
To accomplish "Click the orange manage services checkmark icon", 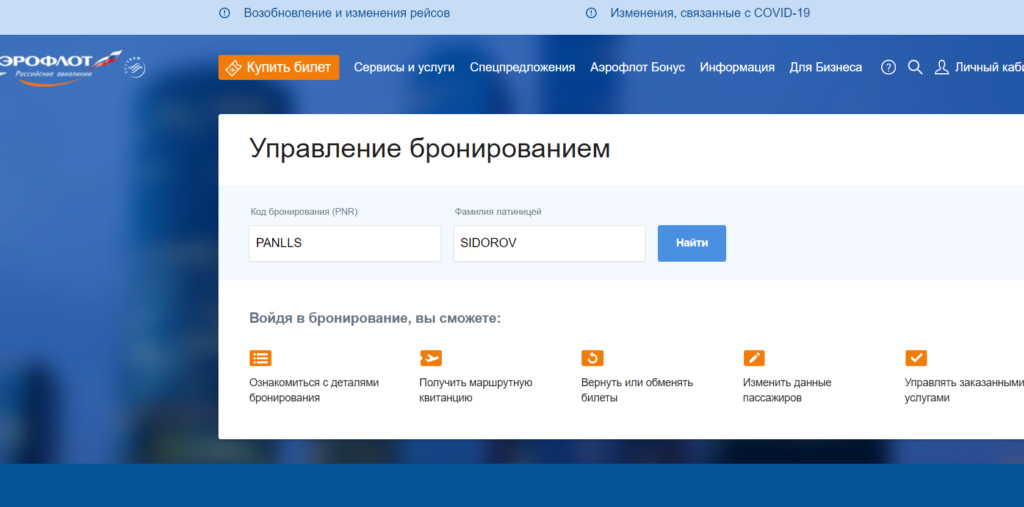I will (916, 358).
